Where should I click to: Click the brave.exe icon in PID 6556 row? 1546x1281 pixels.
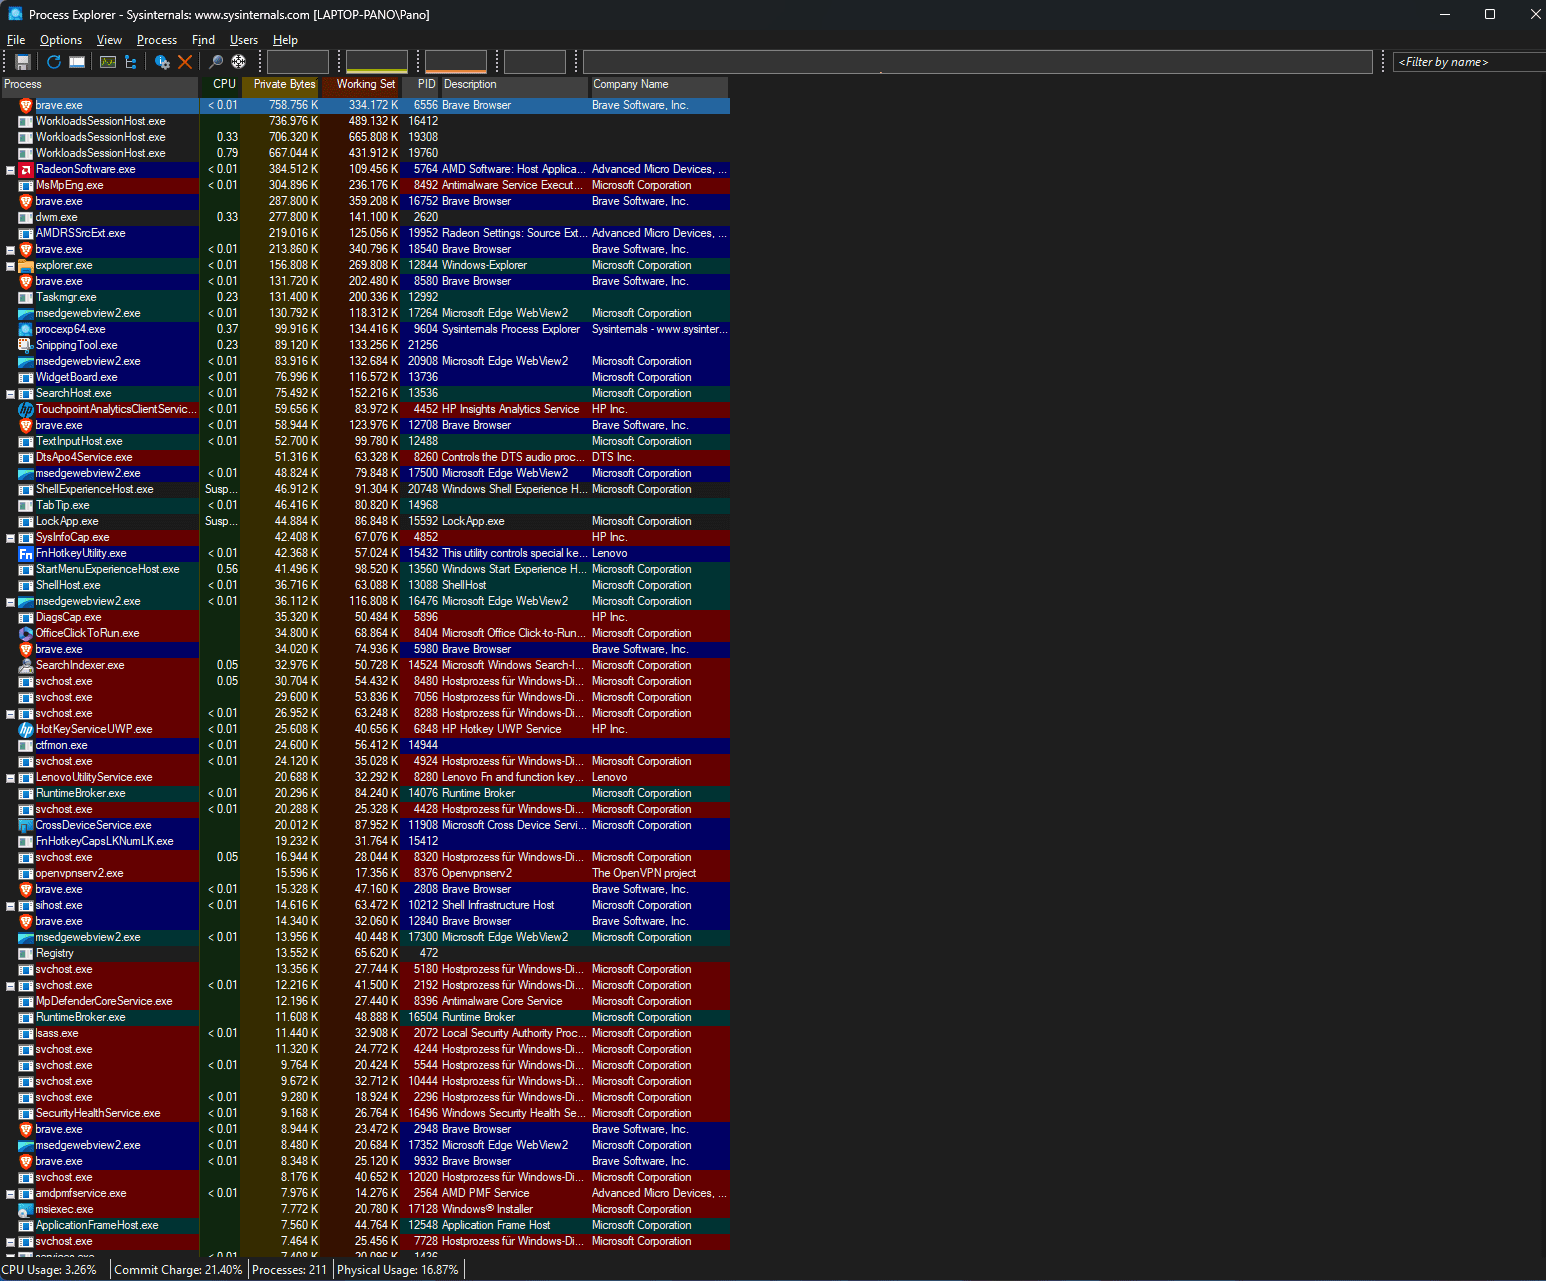point(26,105)
